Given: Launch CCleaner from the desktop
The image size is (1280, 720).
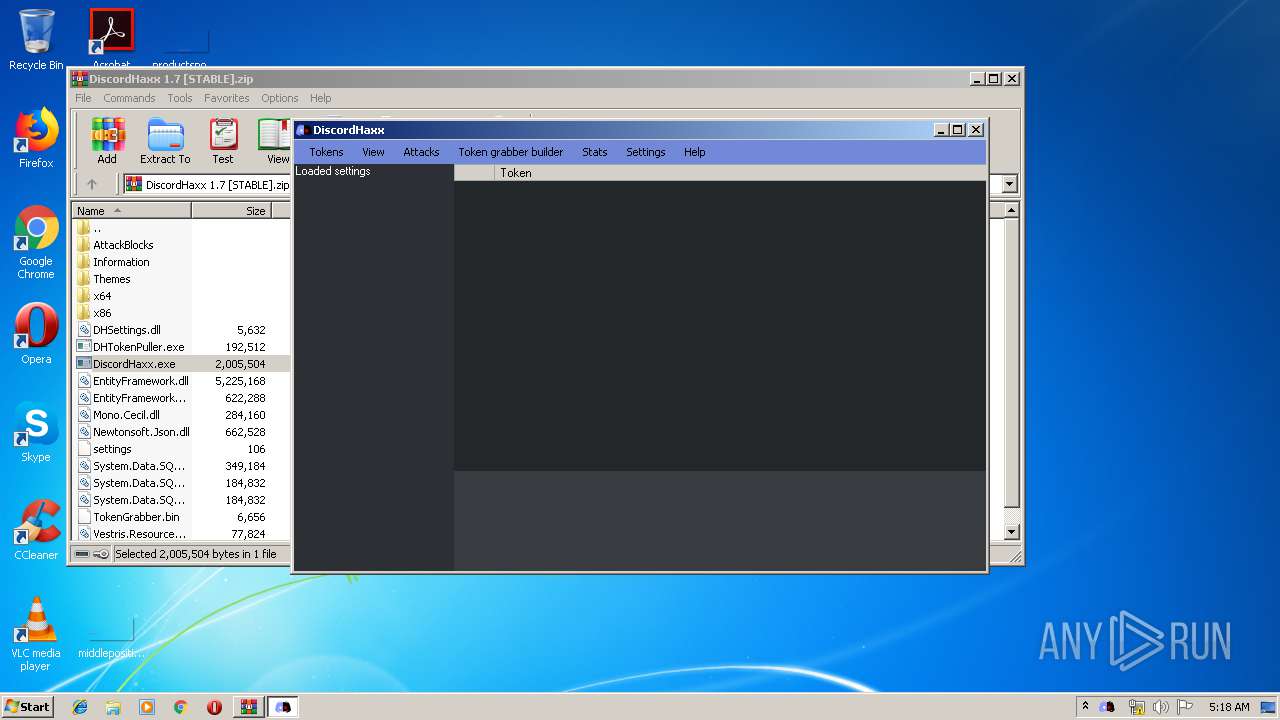Looking at the screenshot, I should (36, 530).
